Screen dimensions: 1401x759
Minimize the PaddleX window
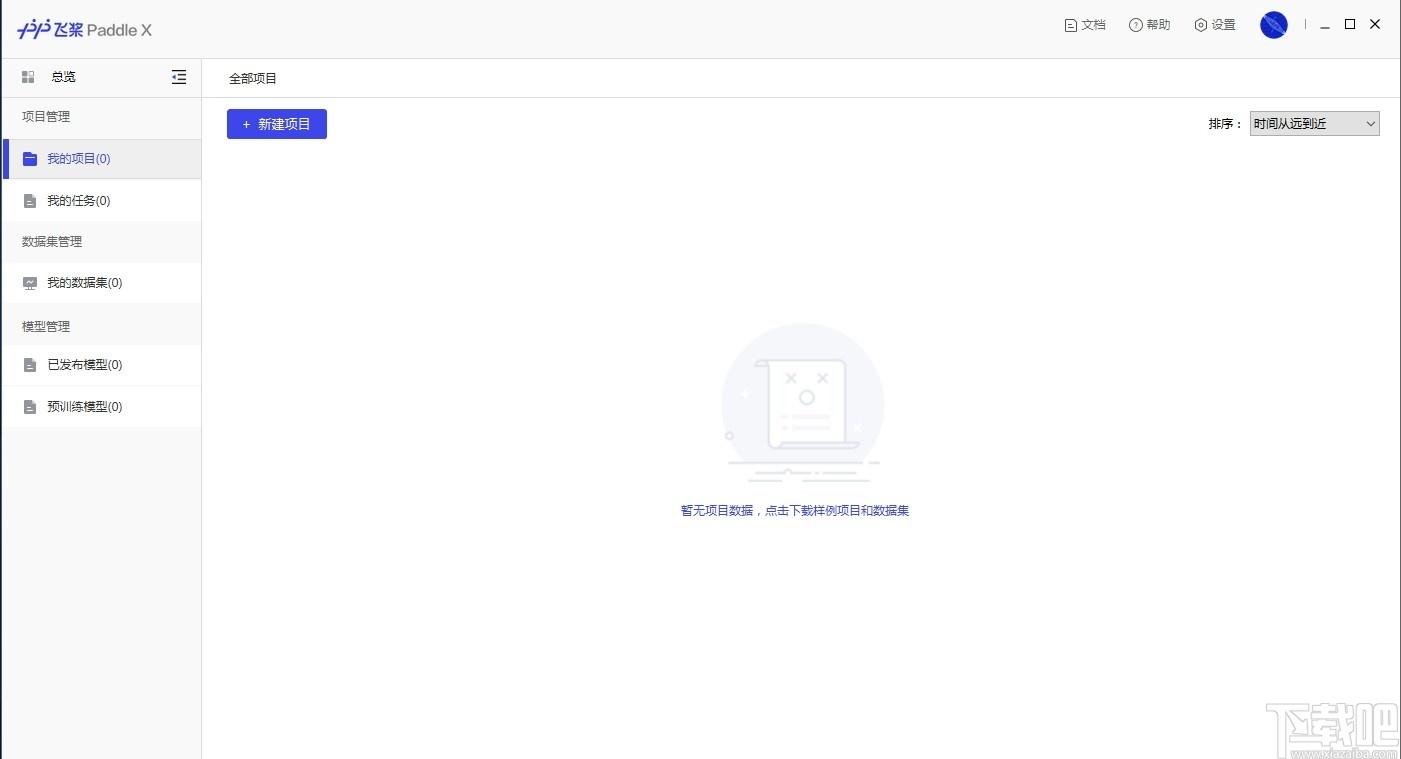[1325, 25]
